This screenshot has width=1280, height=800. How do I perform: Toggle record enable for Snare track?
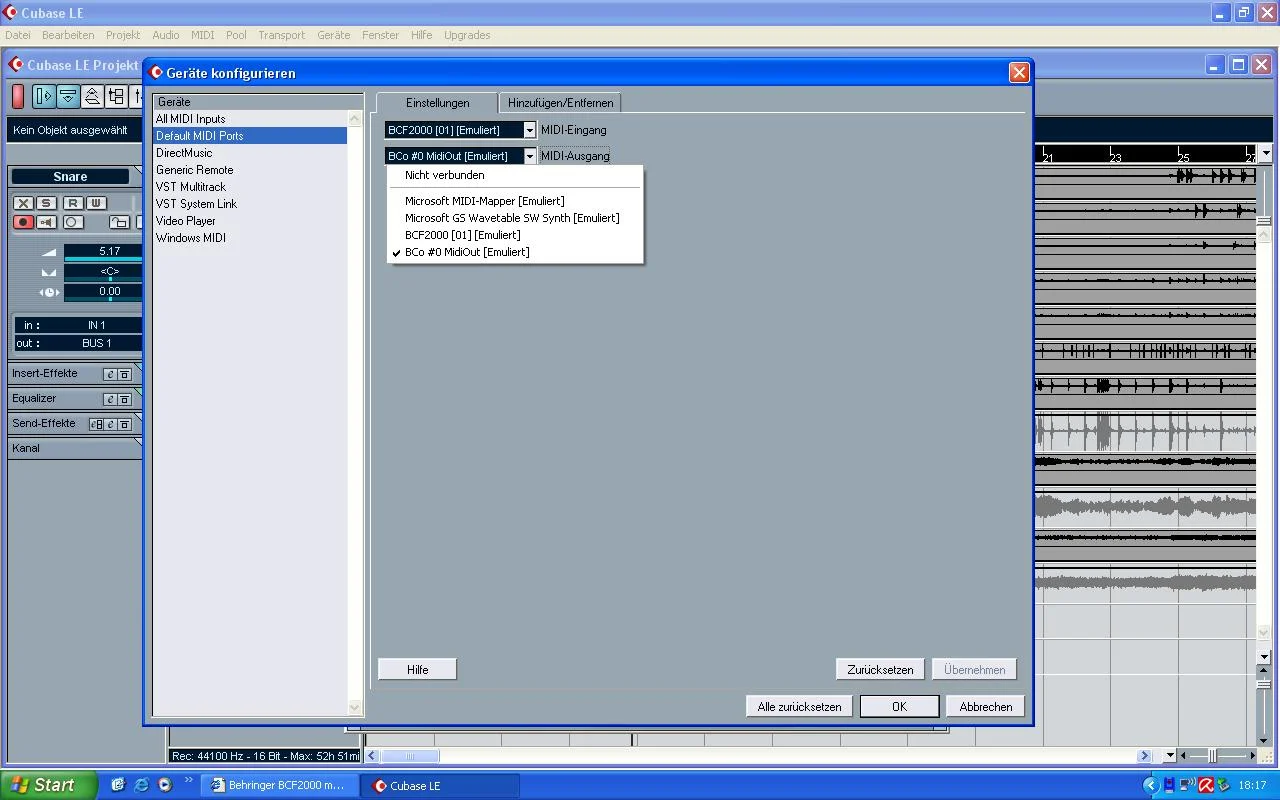(x=23, y=222)
